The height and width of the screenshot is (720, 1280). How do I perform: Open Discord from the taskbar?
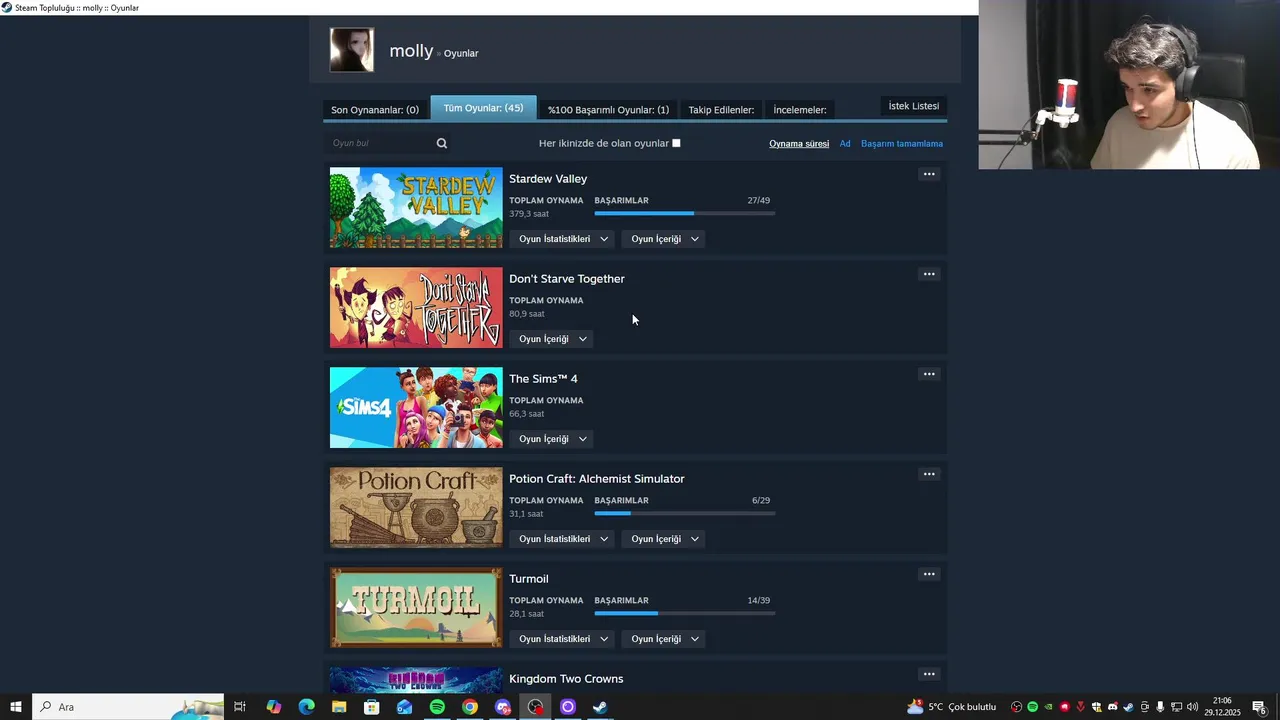[x=503, y=707]
